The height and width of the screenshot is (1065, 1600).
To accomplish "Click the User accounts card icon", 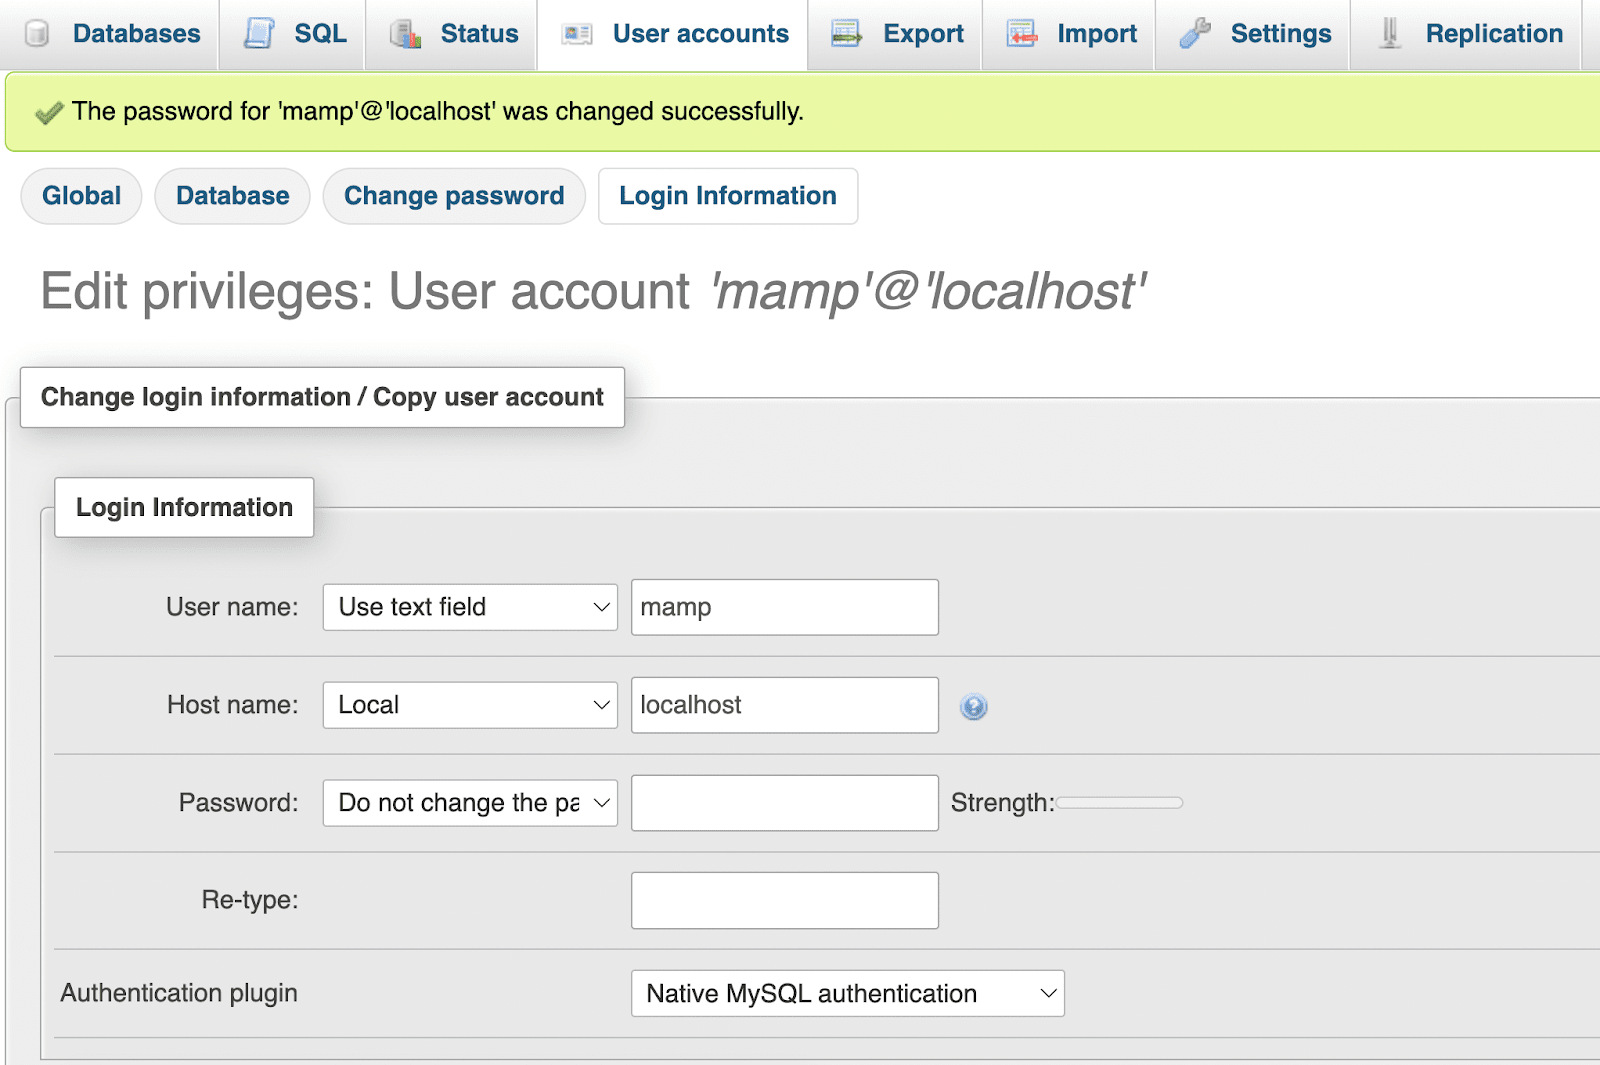I will 577,34.
